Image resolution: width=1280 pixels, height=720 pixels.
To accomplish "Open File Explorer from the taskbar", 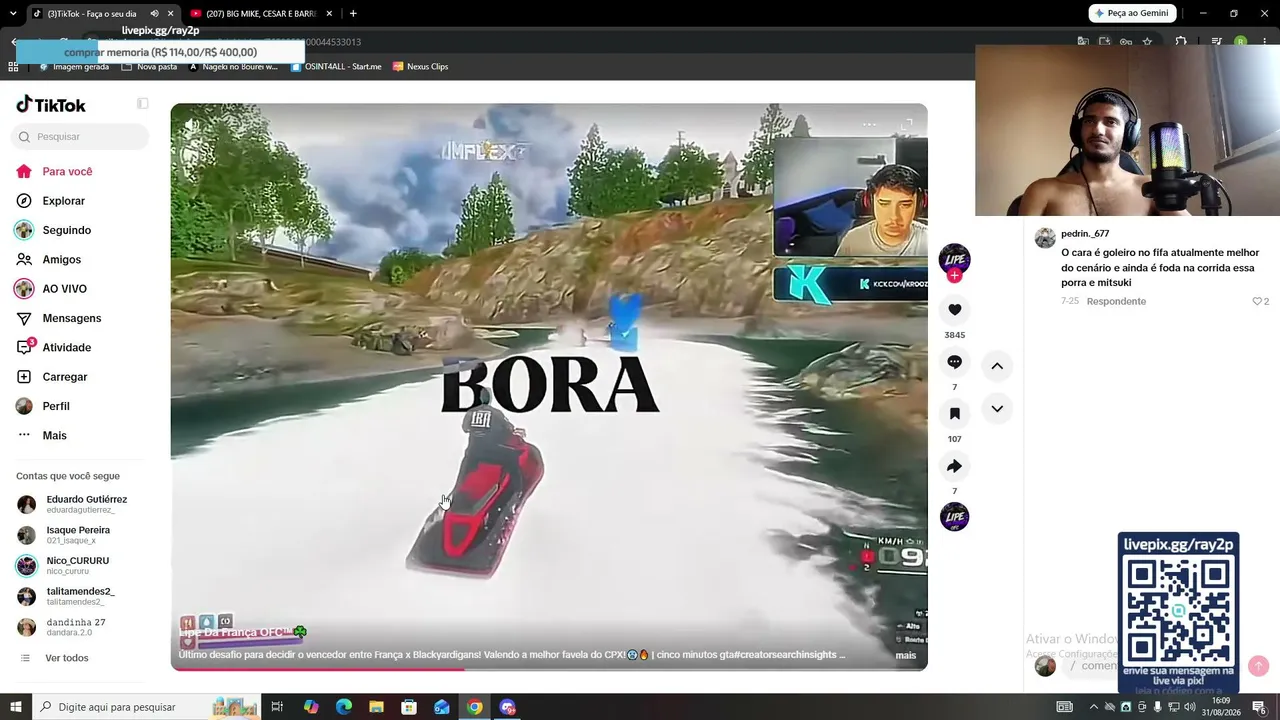I will coord(376,707).
